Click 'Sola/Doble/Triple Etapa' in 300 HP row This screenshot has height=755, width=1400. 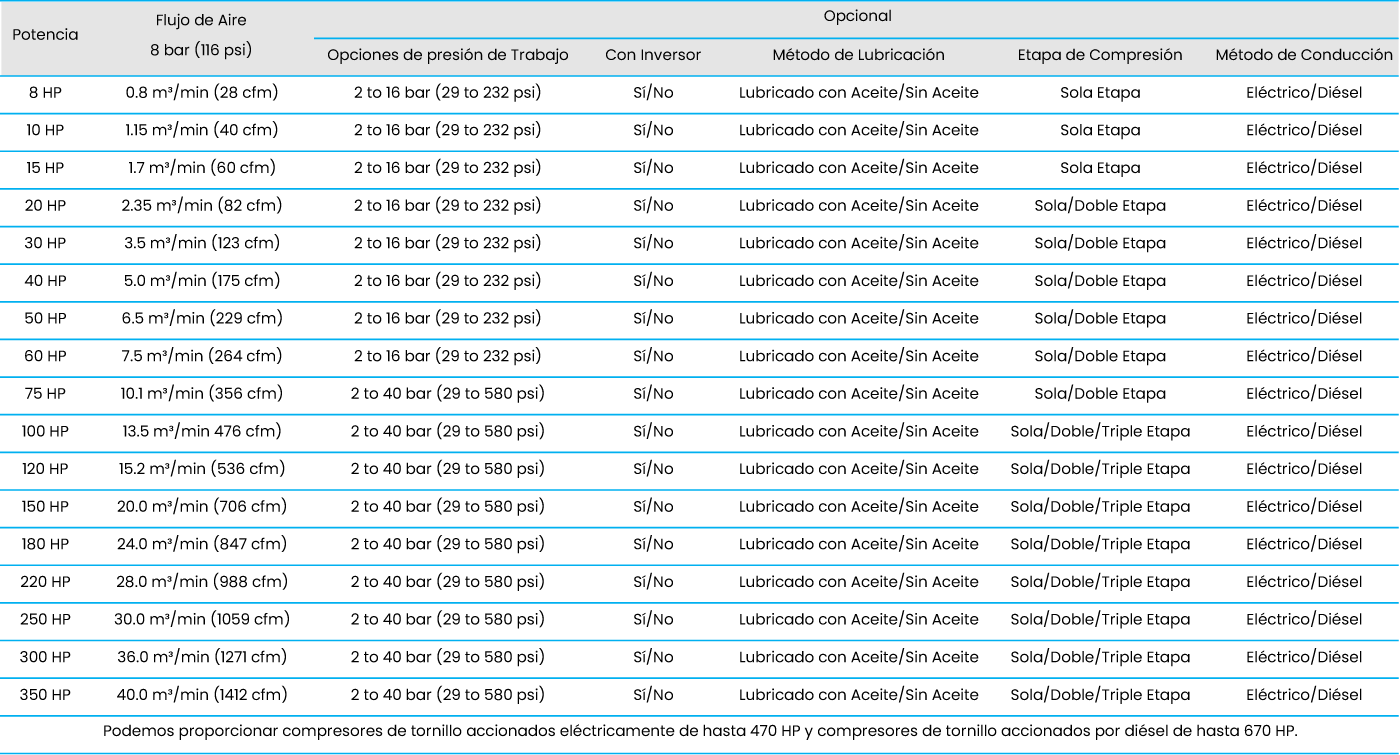1100,657
